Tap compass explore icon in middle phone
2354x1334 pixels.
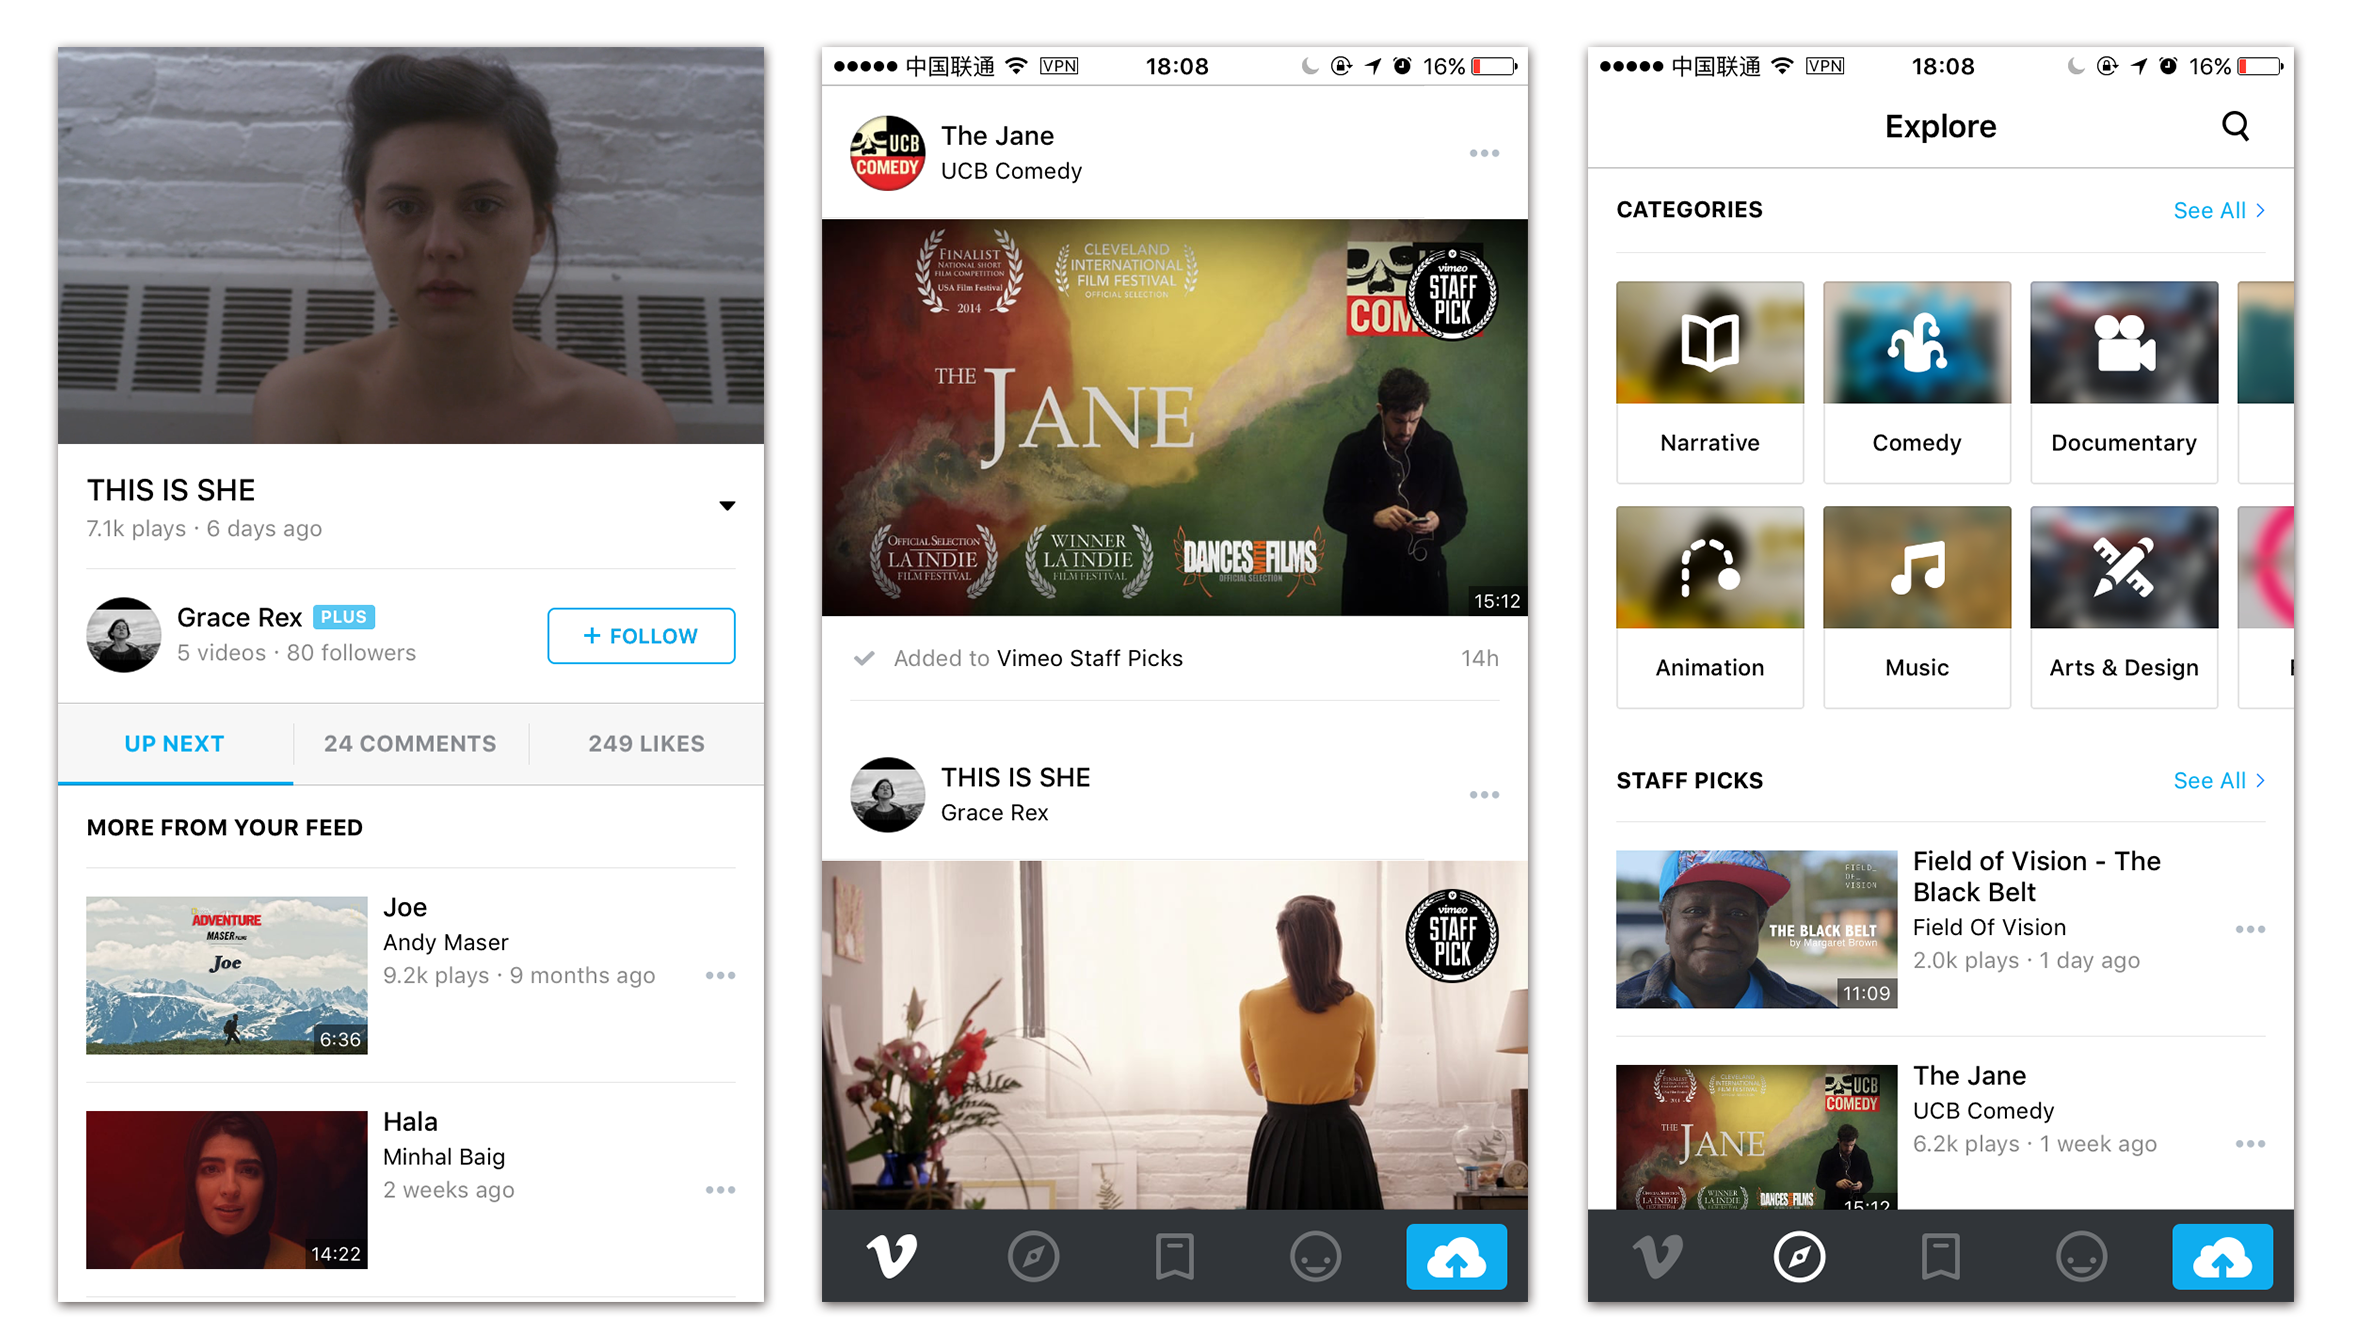pos(1033,1256)
